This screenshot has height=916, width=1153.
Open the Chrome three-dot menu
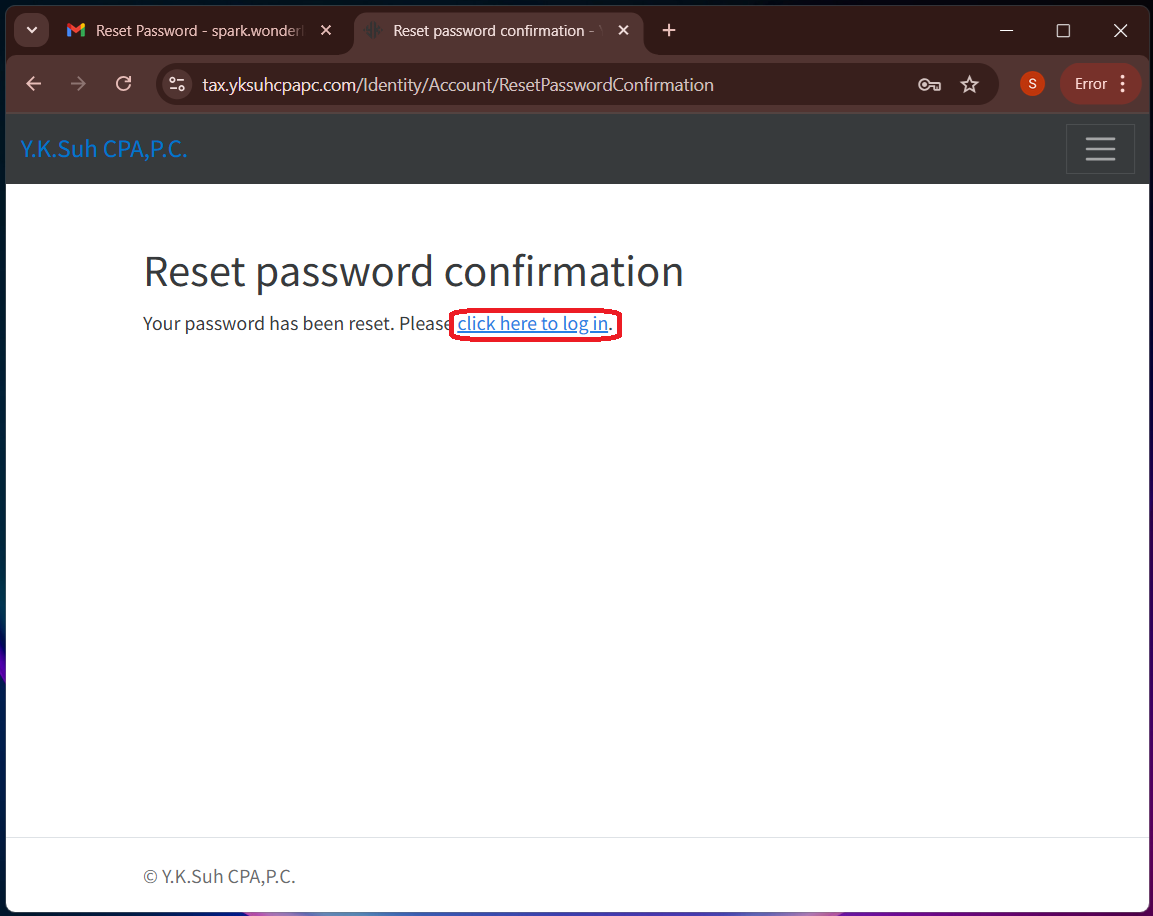tap(1123, 84)
